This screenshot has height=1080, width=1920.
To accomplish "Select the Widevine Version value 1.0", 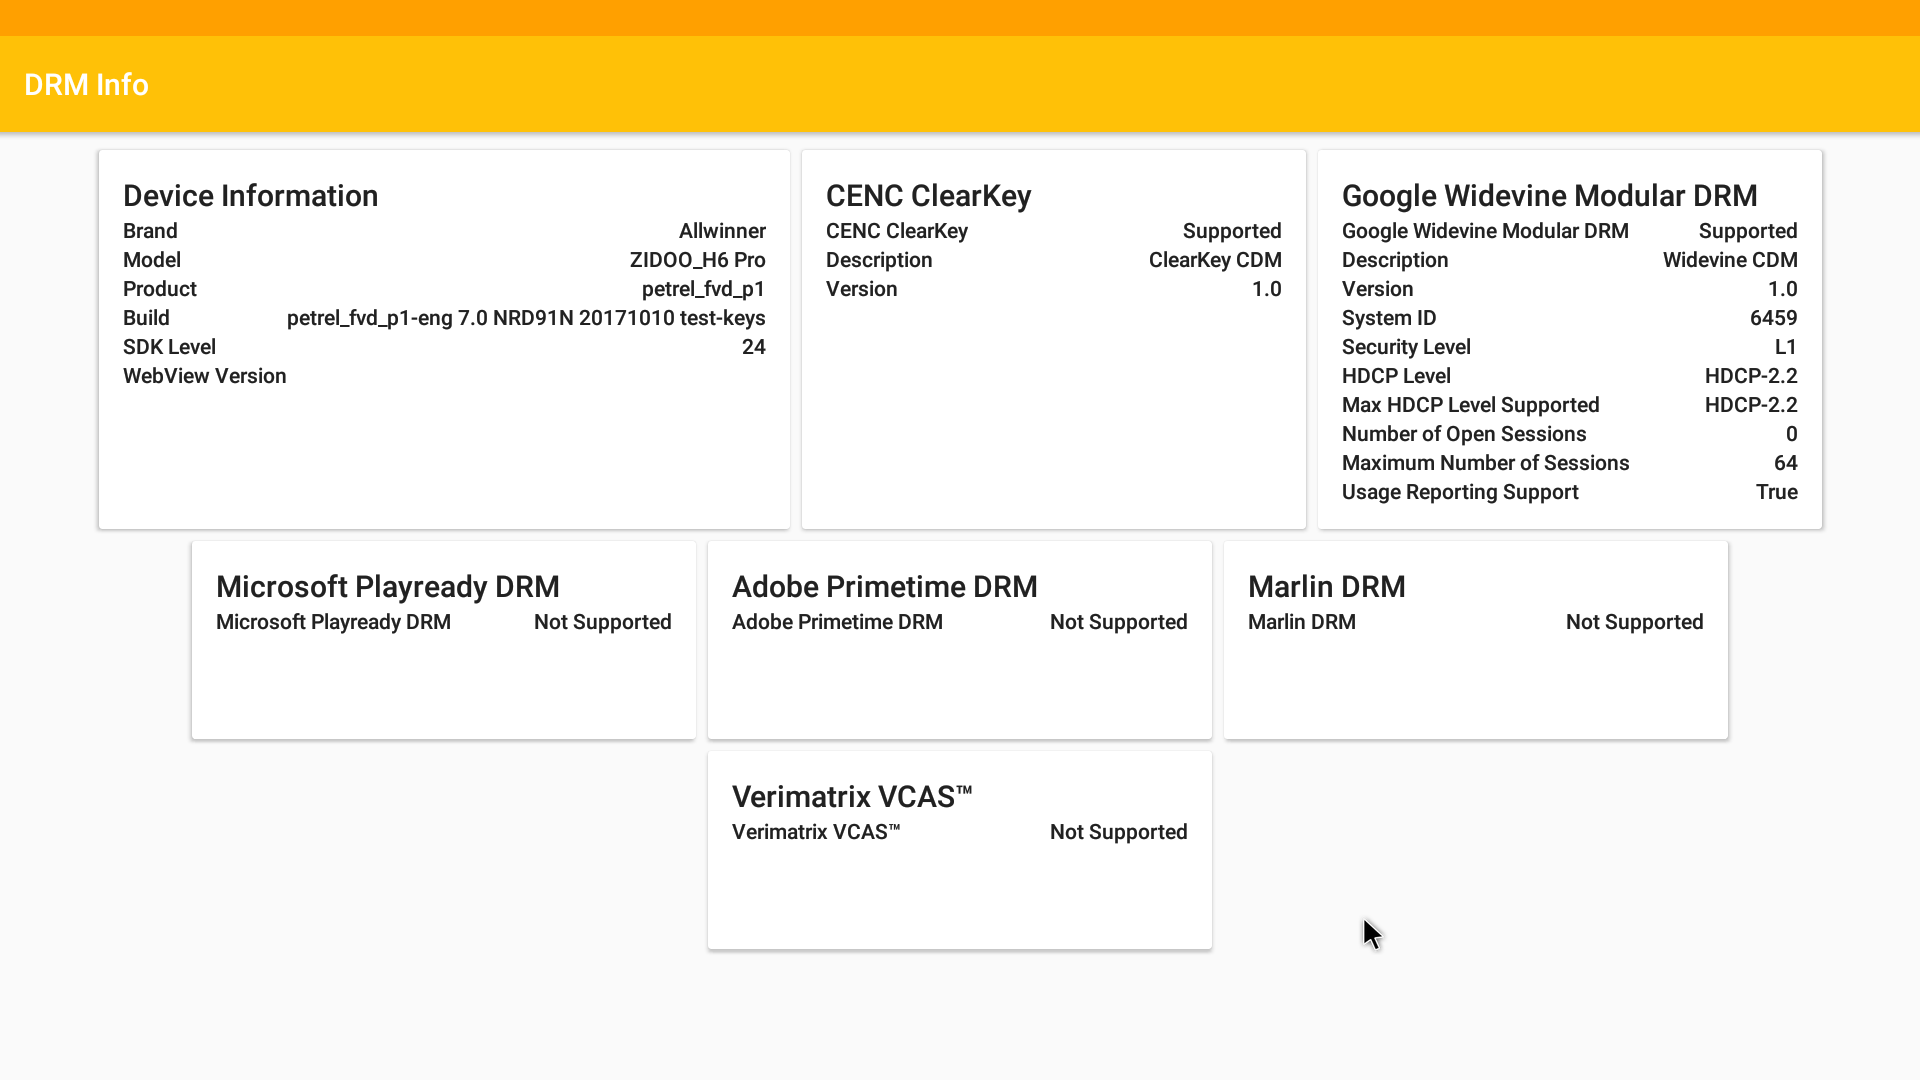I will (1782, 289).
